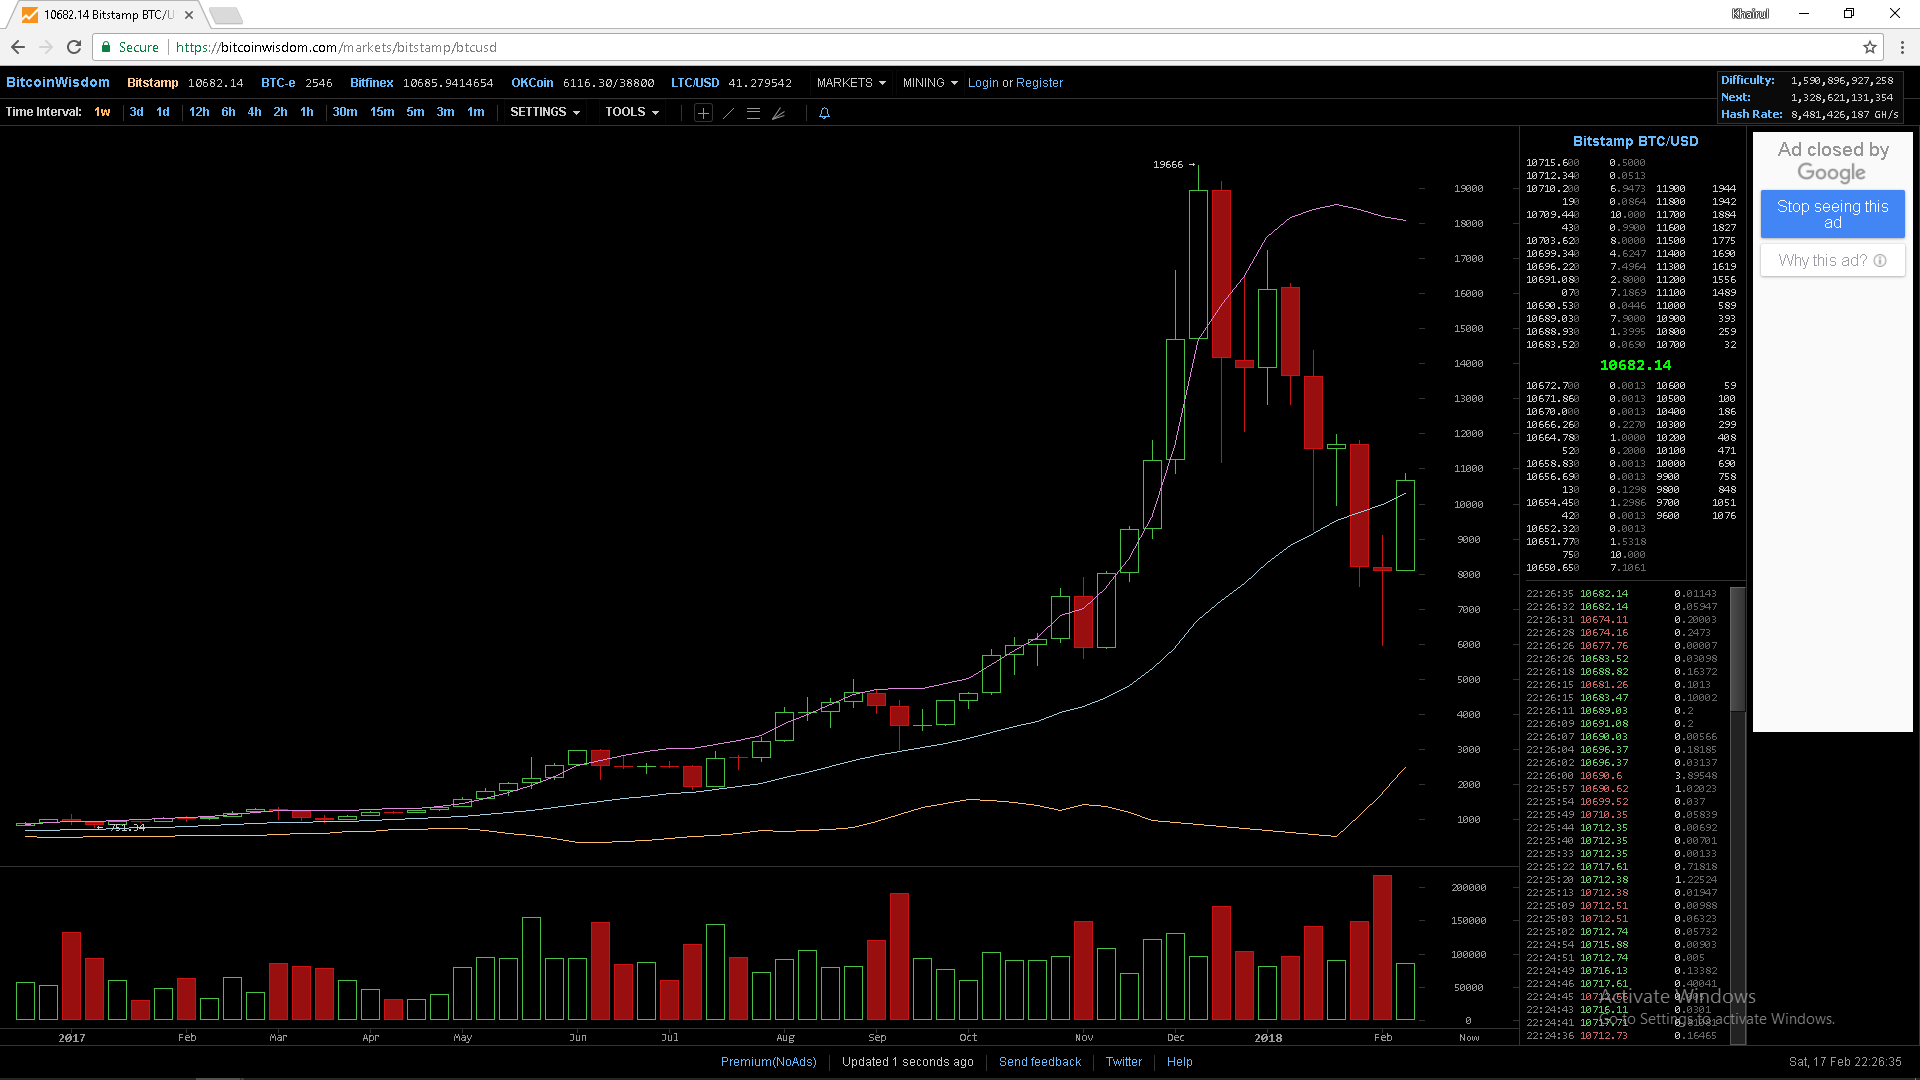Close the Bitstamp BTC/USD browser tab
1920x1080 pixels.
click(x=189, y=15)
